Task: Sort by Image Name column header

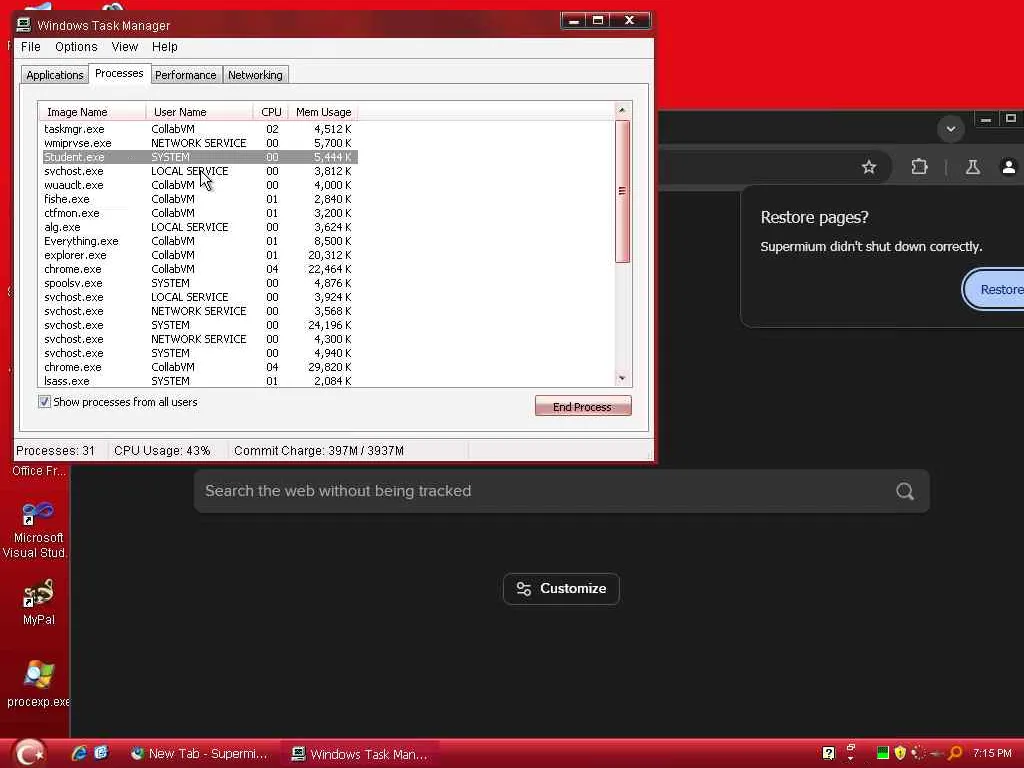Action: pyautogui.click(x=92, y=112)
